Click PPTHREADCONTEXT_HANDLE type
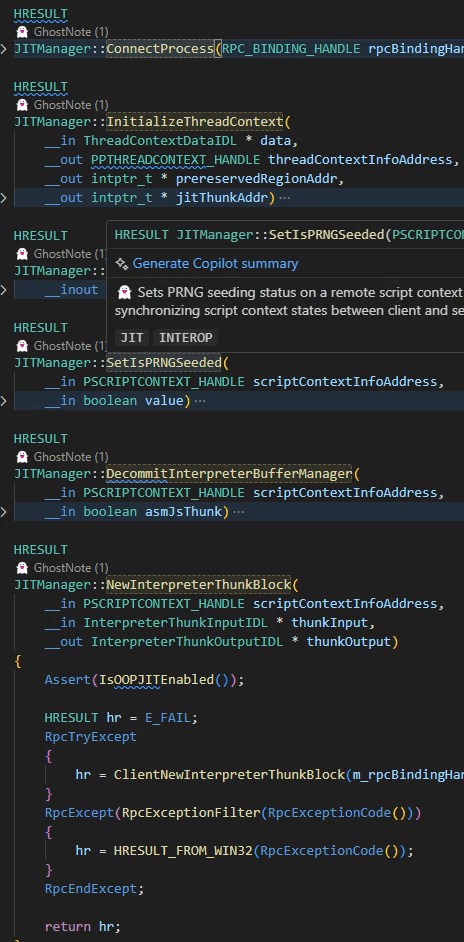This screenshot has width=464, height=942. pyautogui.click(x=176, y=160)
